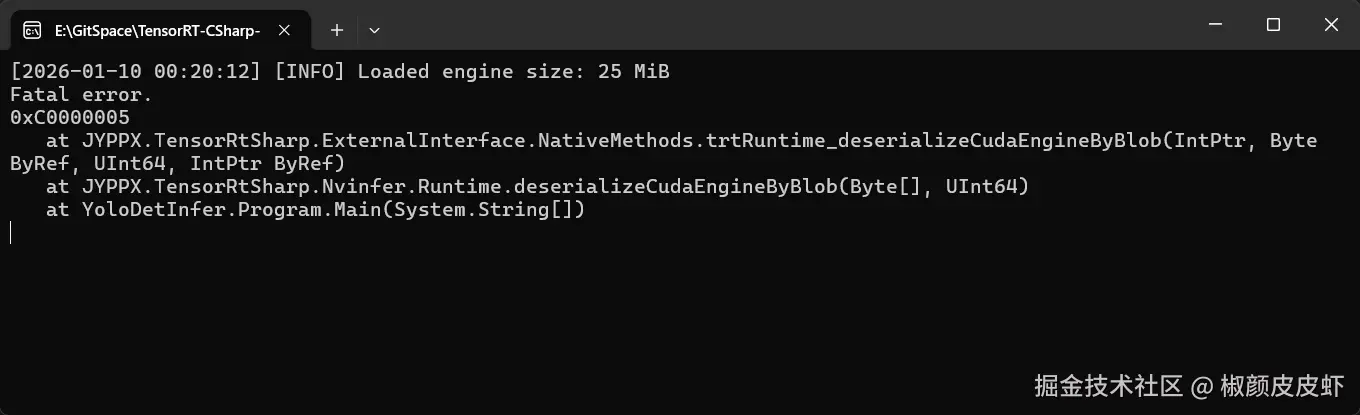
Task: Click the "ByRef, UInt64, IntPtr ByRef)" line
Action: 177,164
